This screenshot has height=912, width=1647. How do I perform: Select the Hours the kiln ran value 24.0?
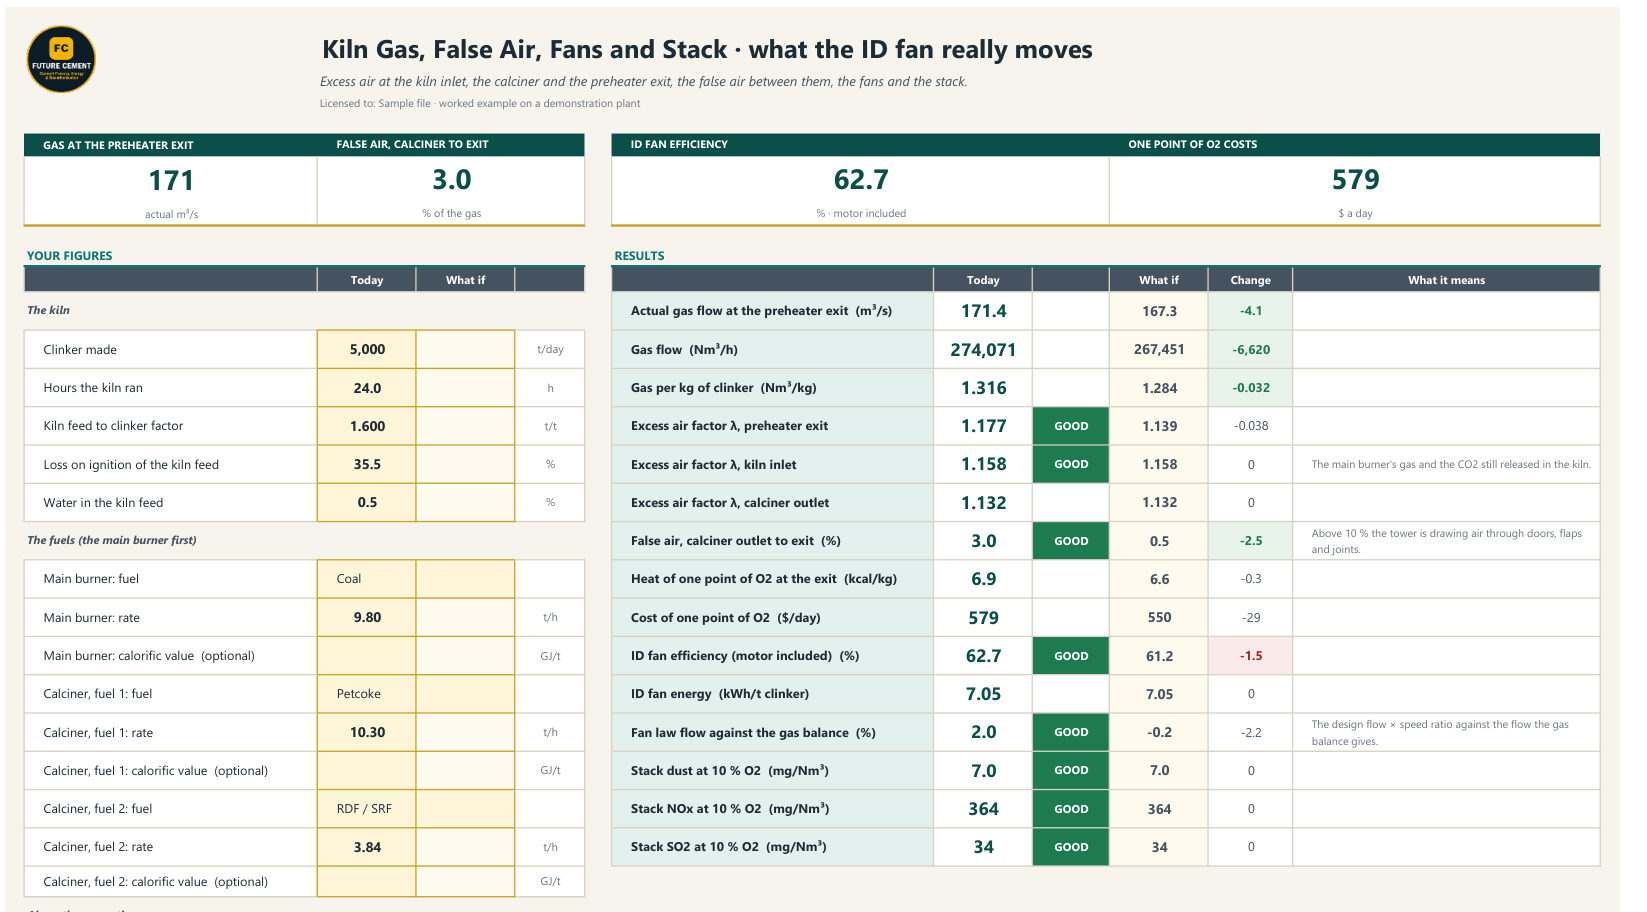(x=367, y=388)
